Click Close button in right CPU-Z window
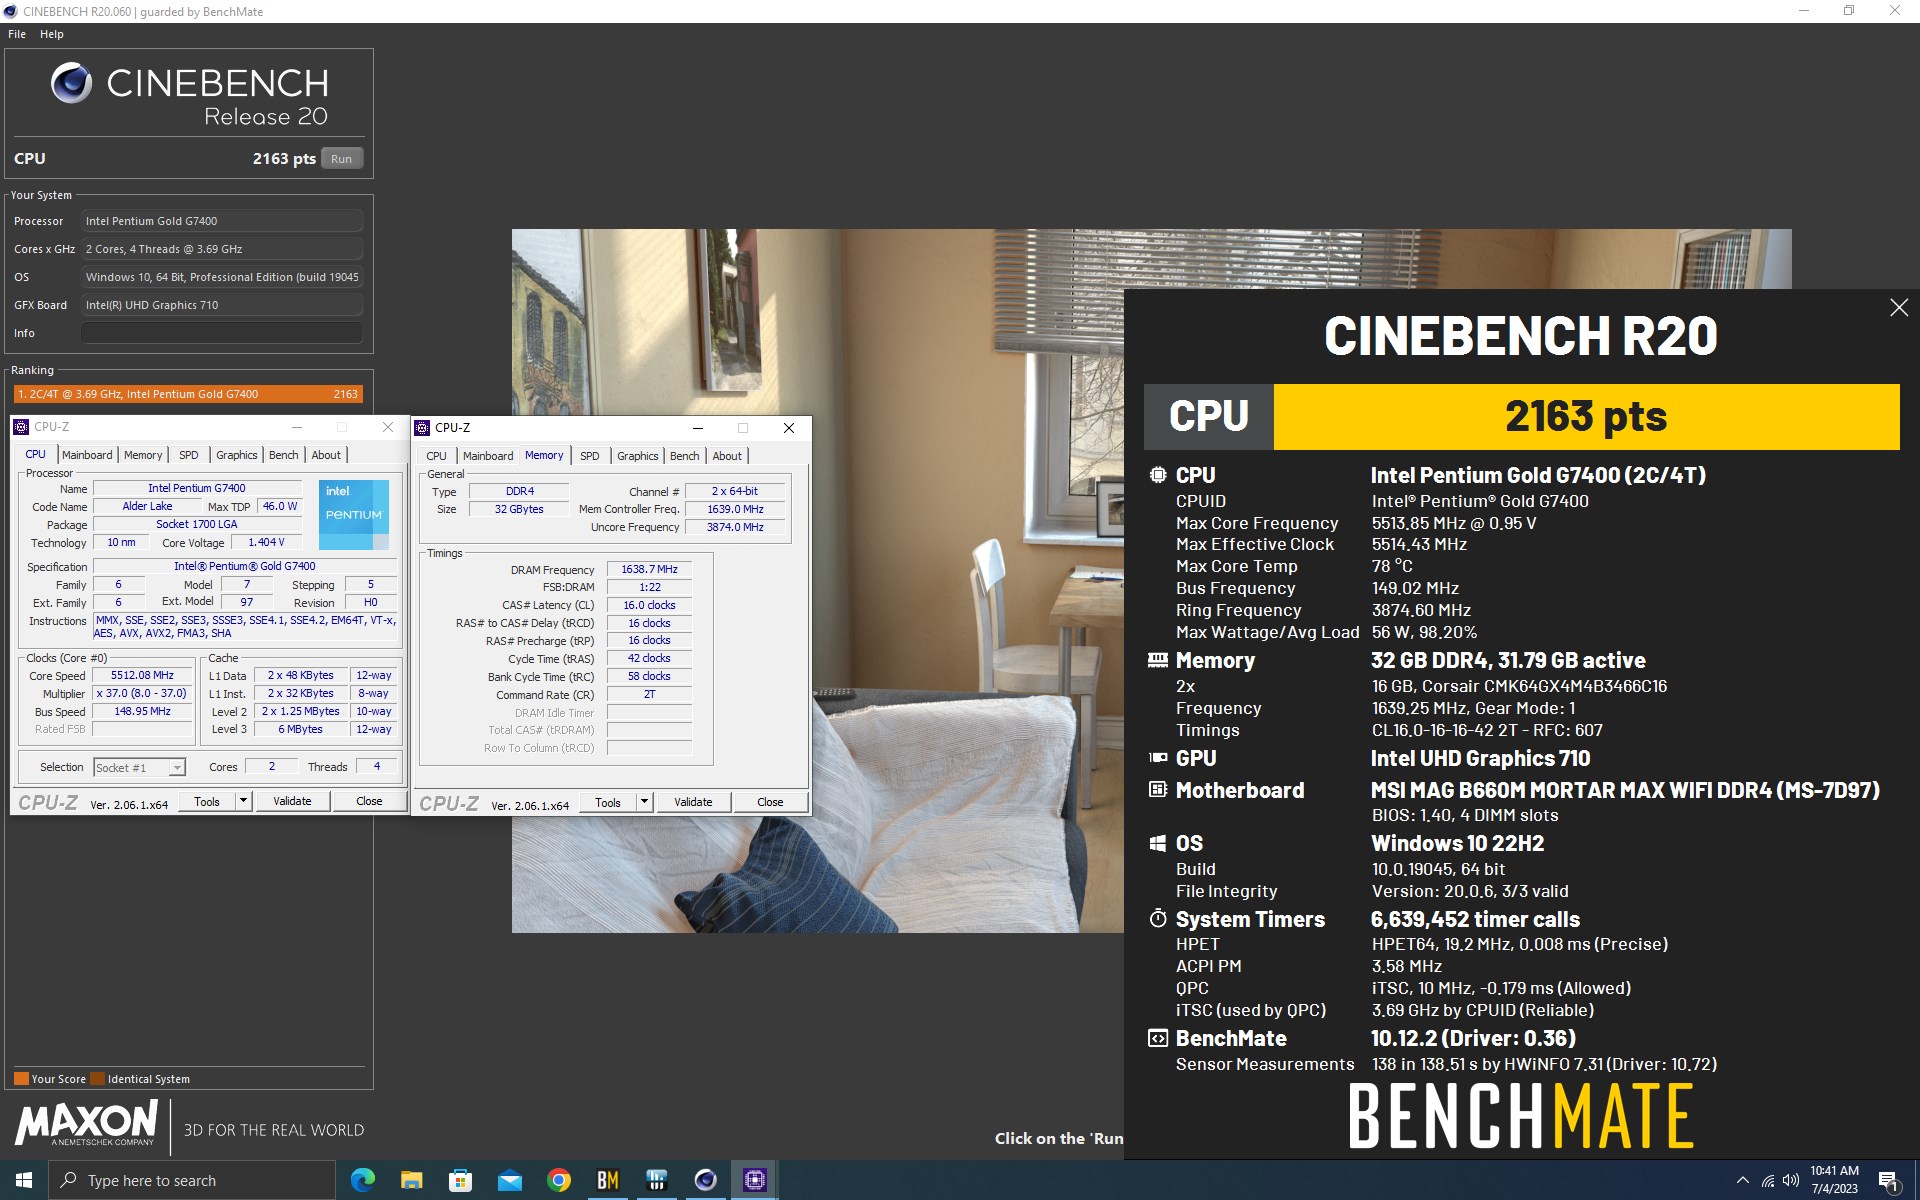This screenshot has width=1920, height=1200. 770,802
